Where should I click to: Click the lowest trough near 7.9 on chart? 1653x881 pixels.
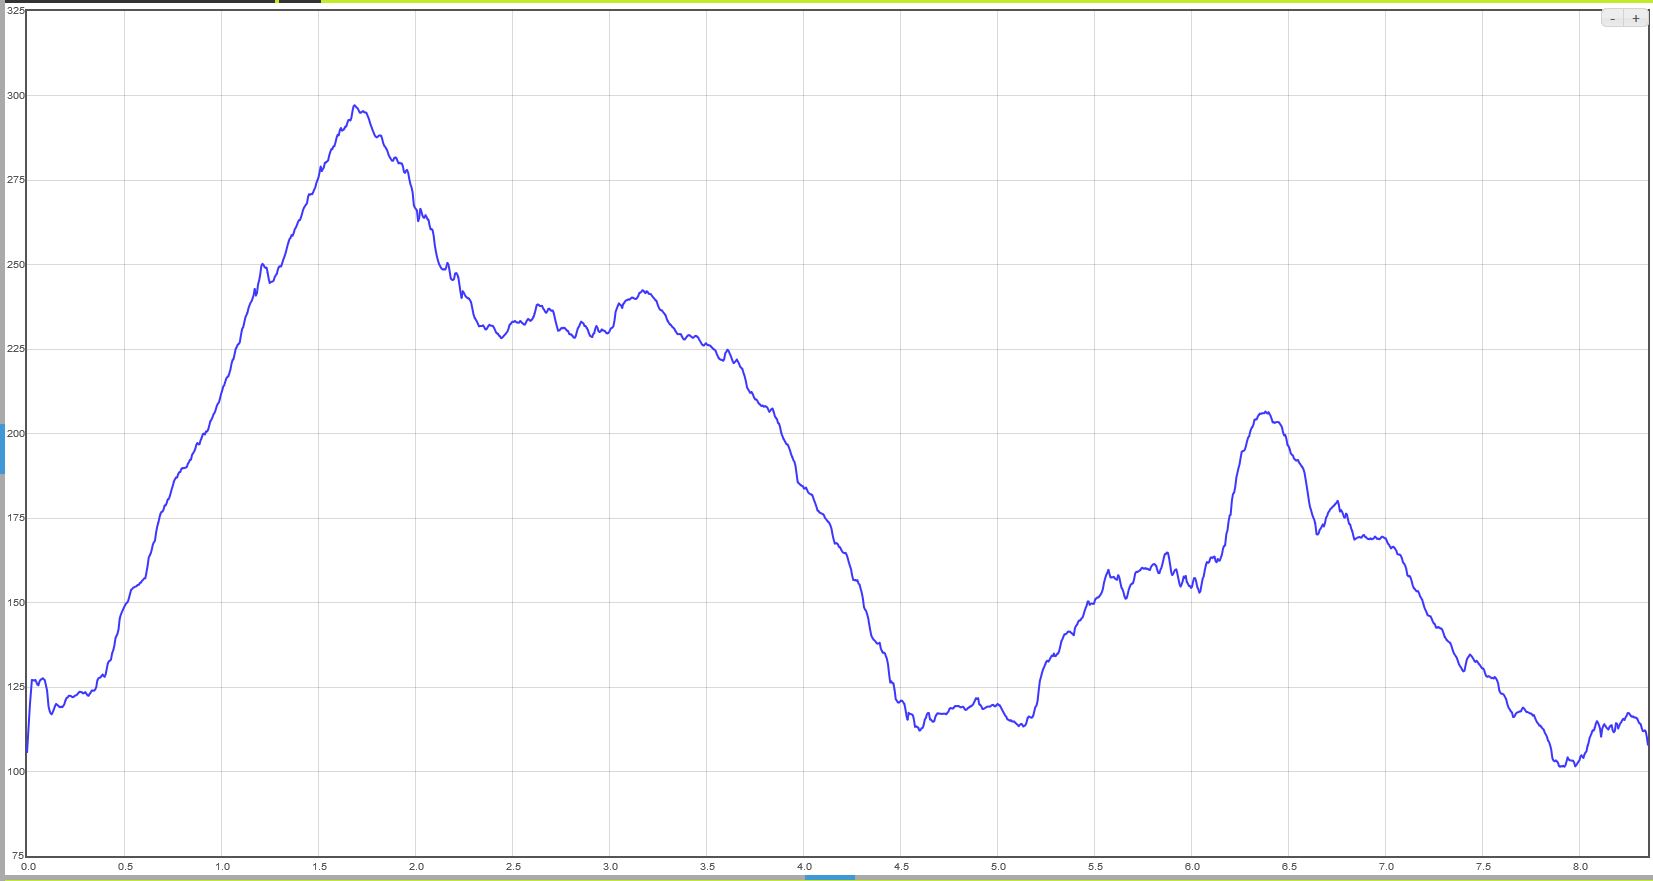(1562, 766)
